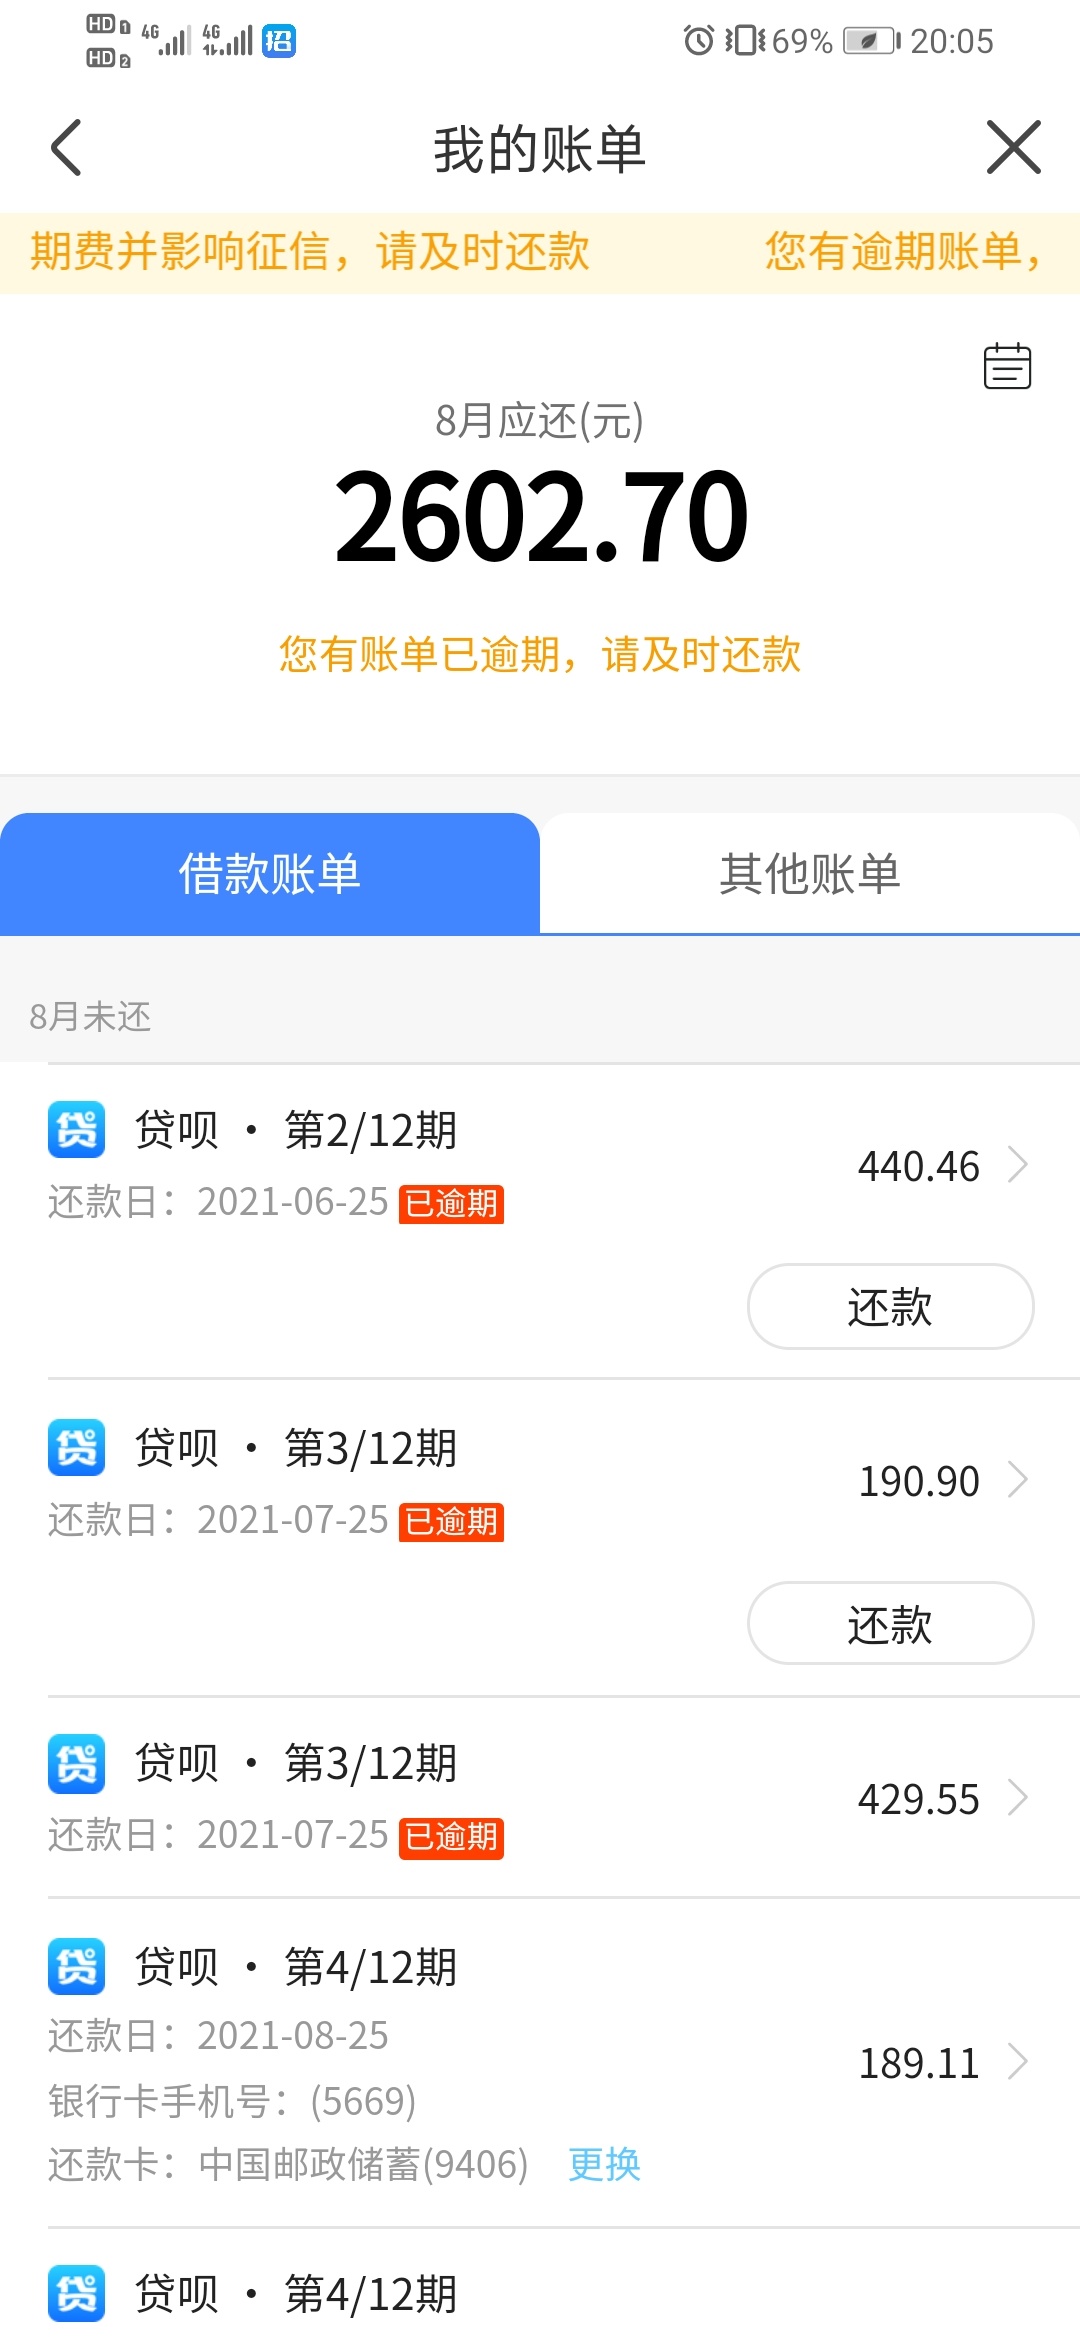Click 还款 button for 190.90 bill

click(890, 1623)
